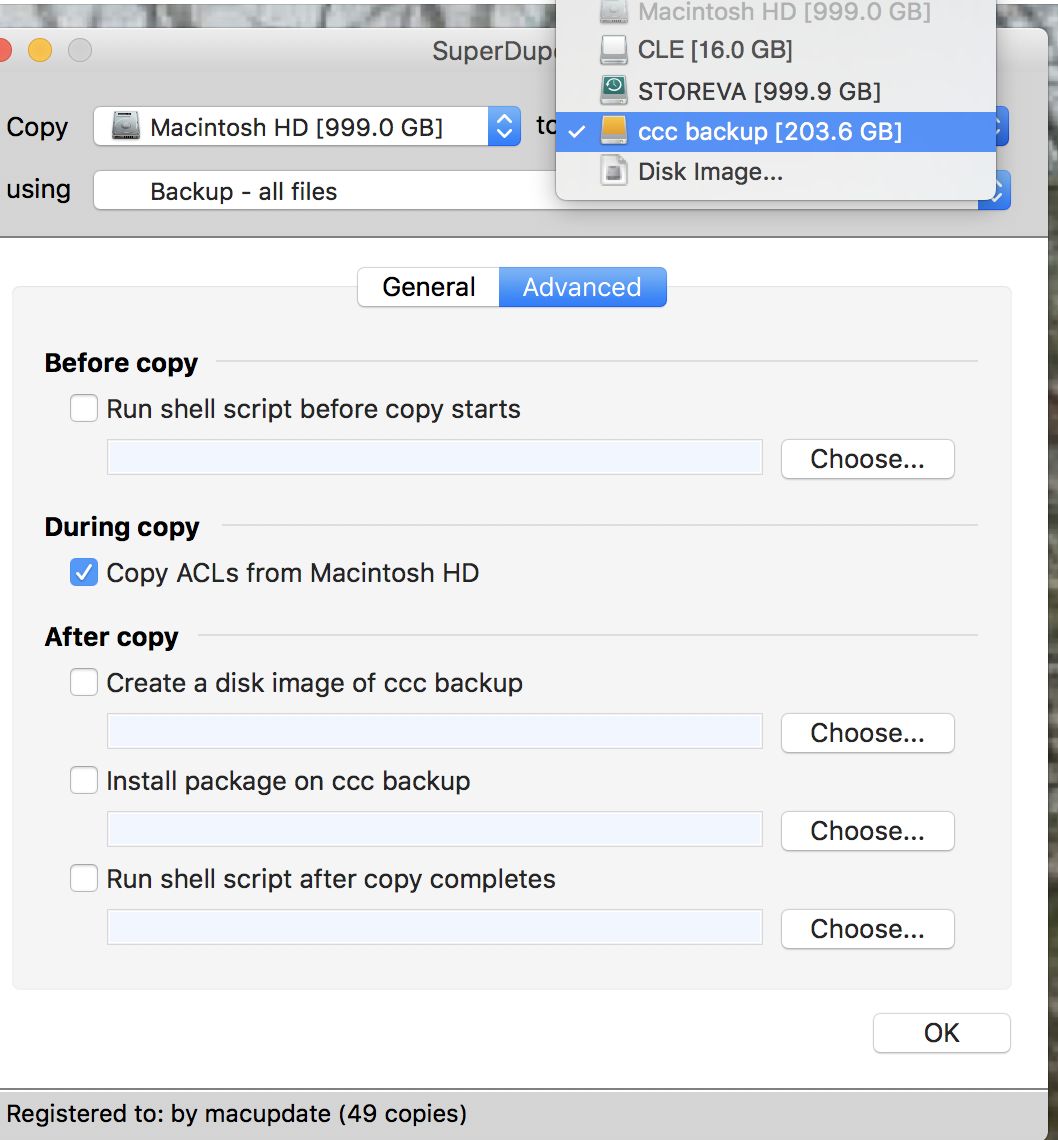1058x1140 pixels.
Task: Enable Run shell script before copy starts
Action: pyautogui.click(x=84, y=409)
